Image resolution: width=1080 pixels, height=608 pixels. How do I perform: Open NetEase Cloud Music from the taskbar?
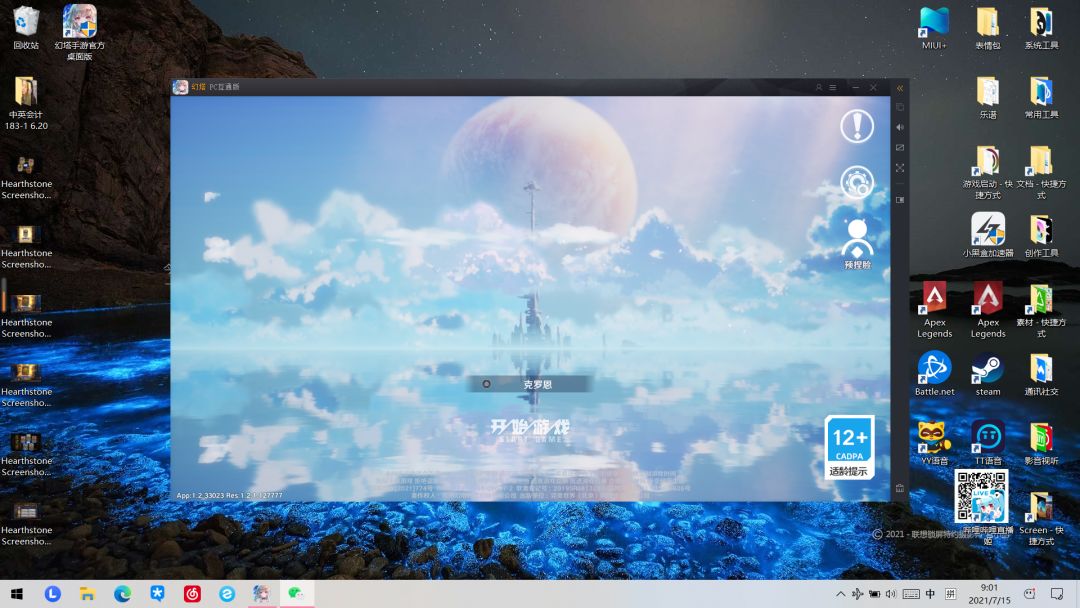tap(192, 594)
